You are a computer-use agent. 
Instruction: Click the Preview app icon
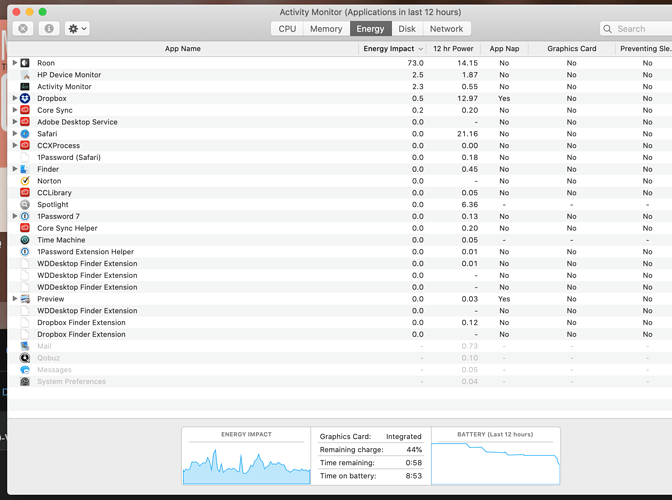[x=25, y=299]
